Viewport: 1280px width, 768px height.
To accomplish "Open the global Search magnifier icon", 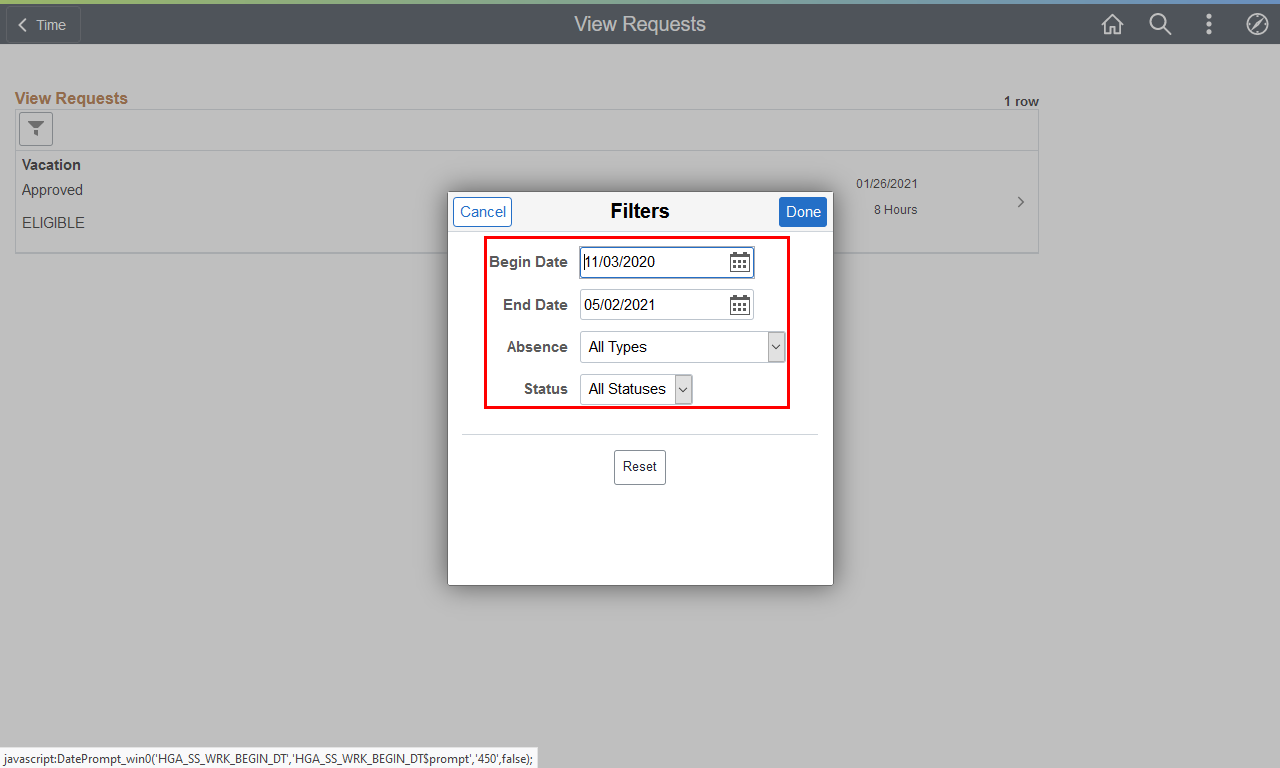I will click(1160, 25).
